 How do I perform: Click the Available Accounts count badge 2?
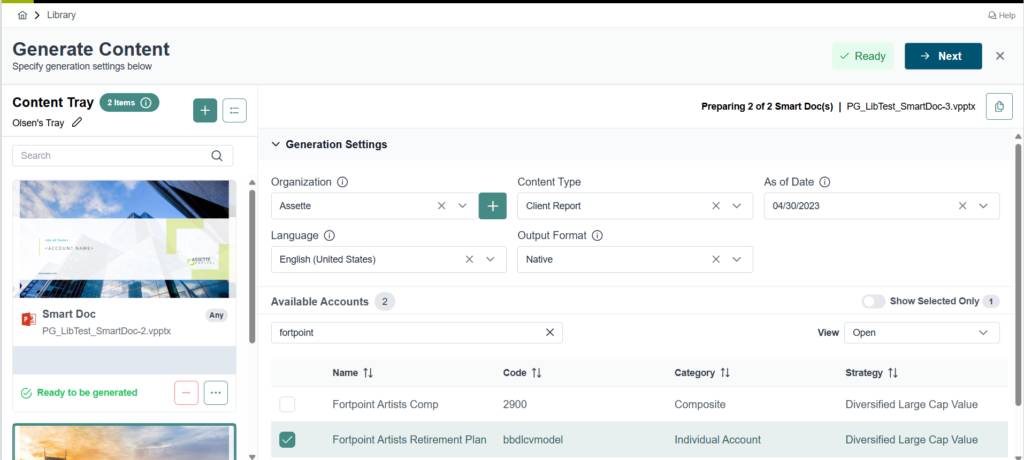[x=385, y=301]
